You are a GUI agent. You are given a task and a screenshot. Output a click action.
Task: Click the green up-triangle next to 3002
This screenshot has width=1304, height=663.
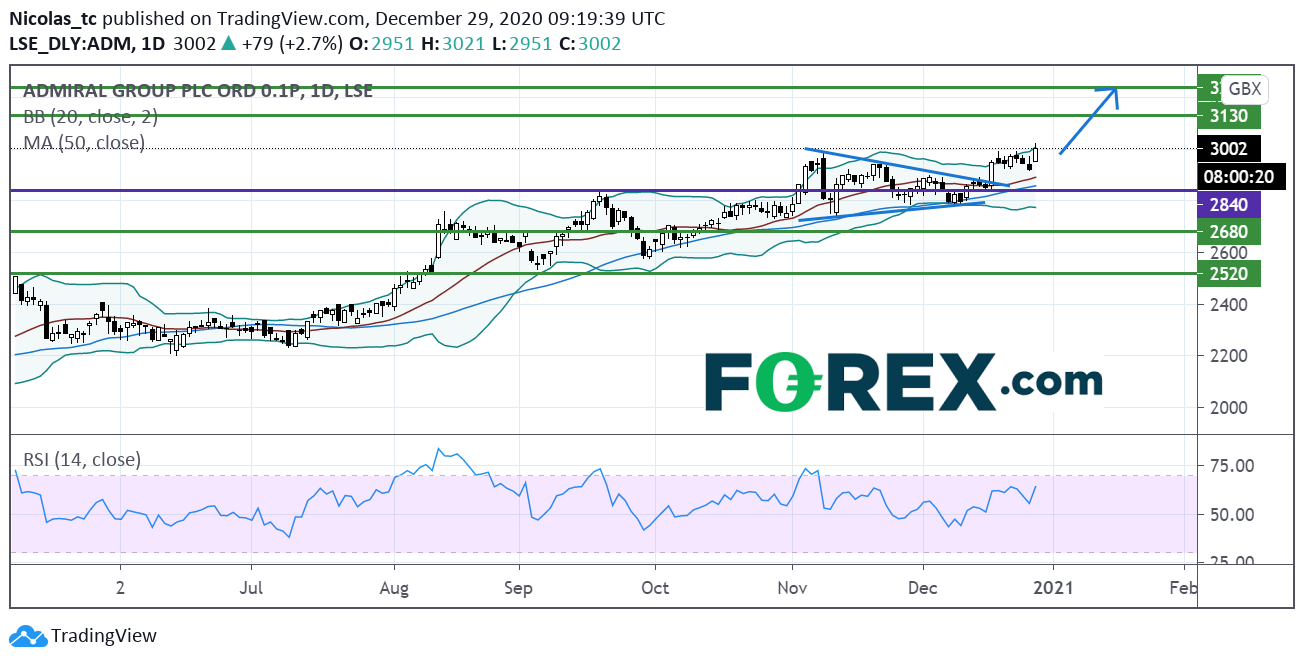tap(228, 43)
